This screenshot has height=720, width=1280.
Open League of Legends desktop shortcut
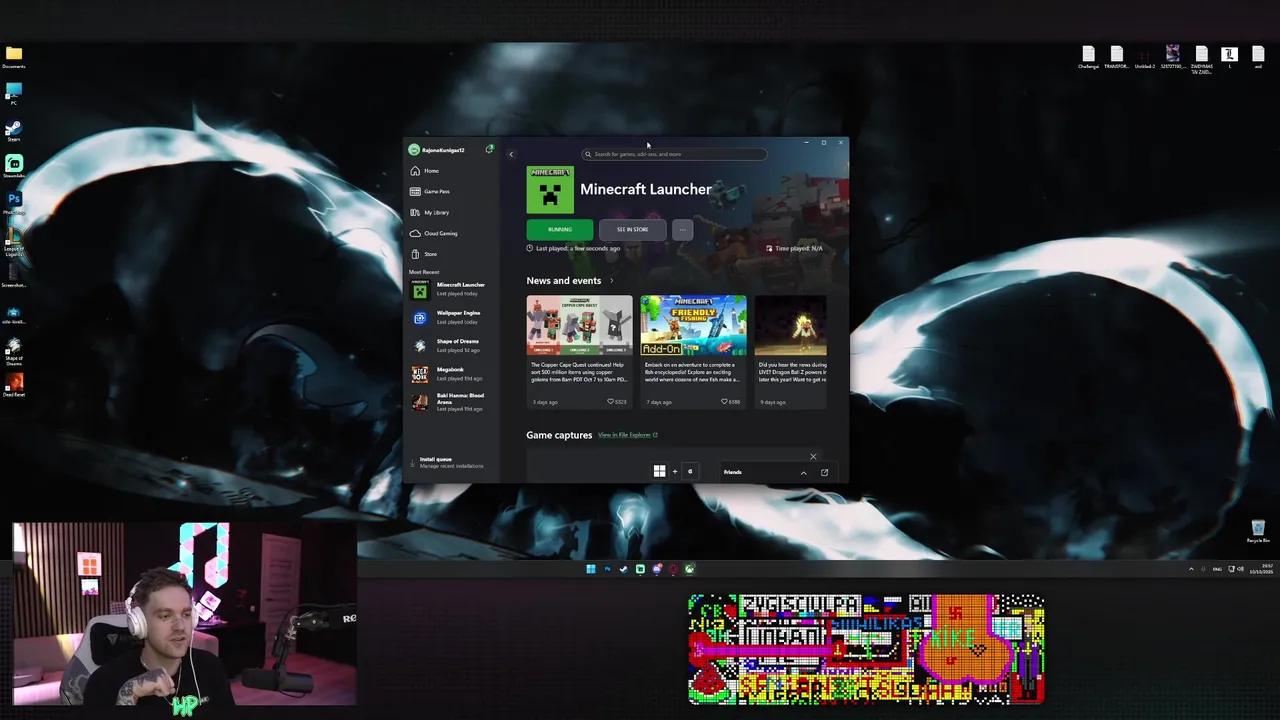[x=14, y=241]
